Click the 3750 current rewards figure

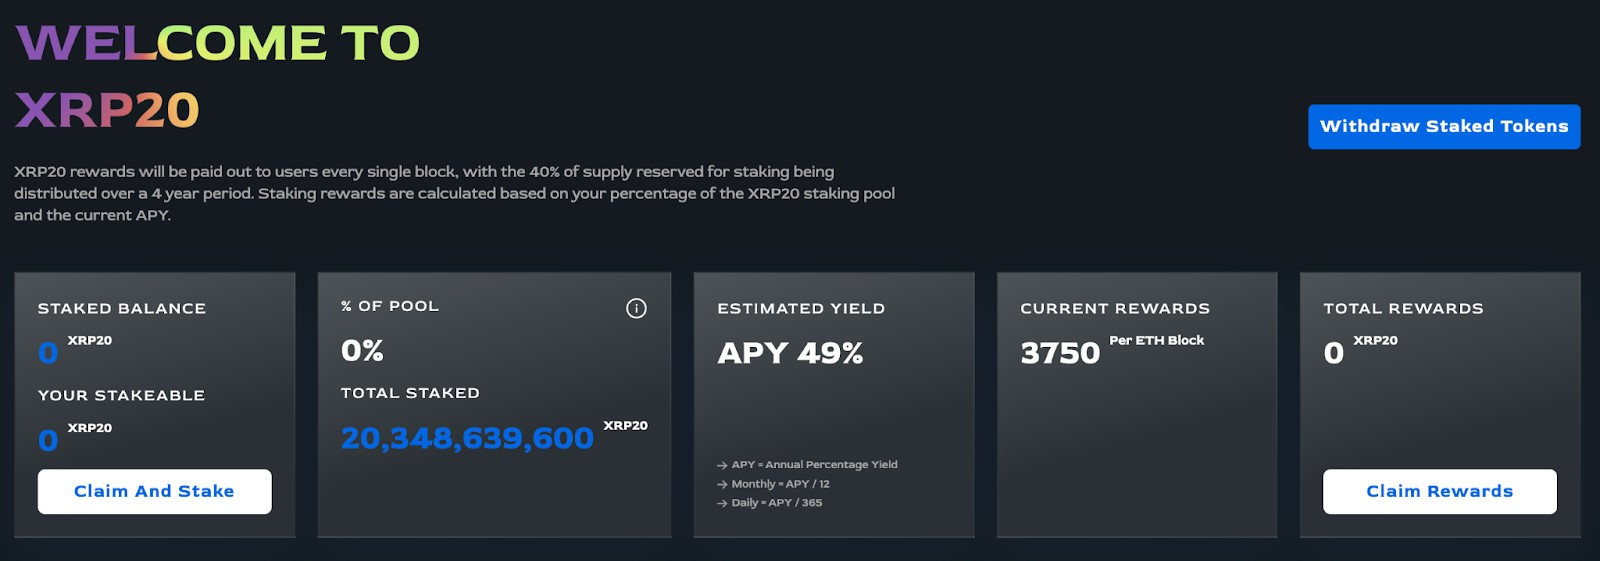click(1060, 353)
